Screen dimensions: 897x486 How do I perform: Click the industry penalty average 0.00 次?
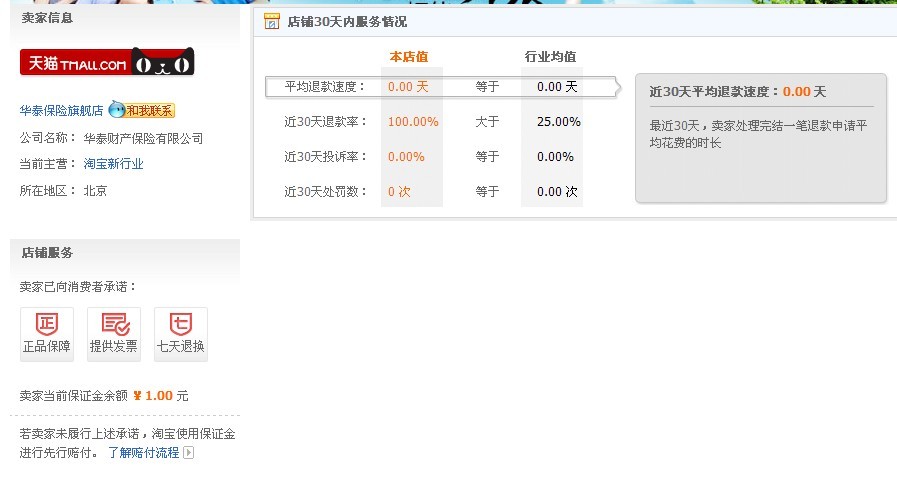click(557, 192)
